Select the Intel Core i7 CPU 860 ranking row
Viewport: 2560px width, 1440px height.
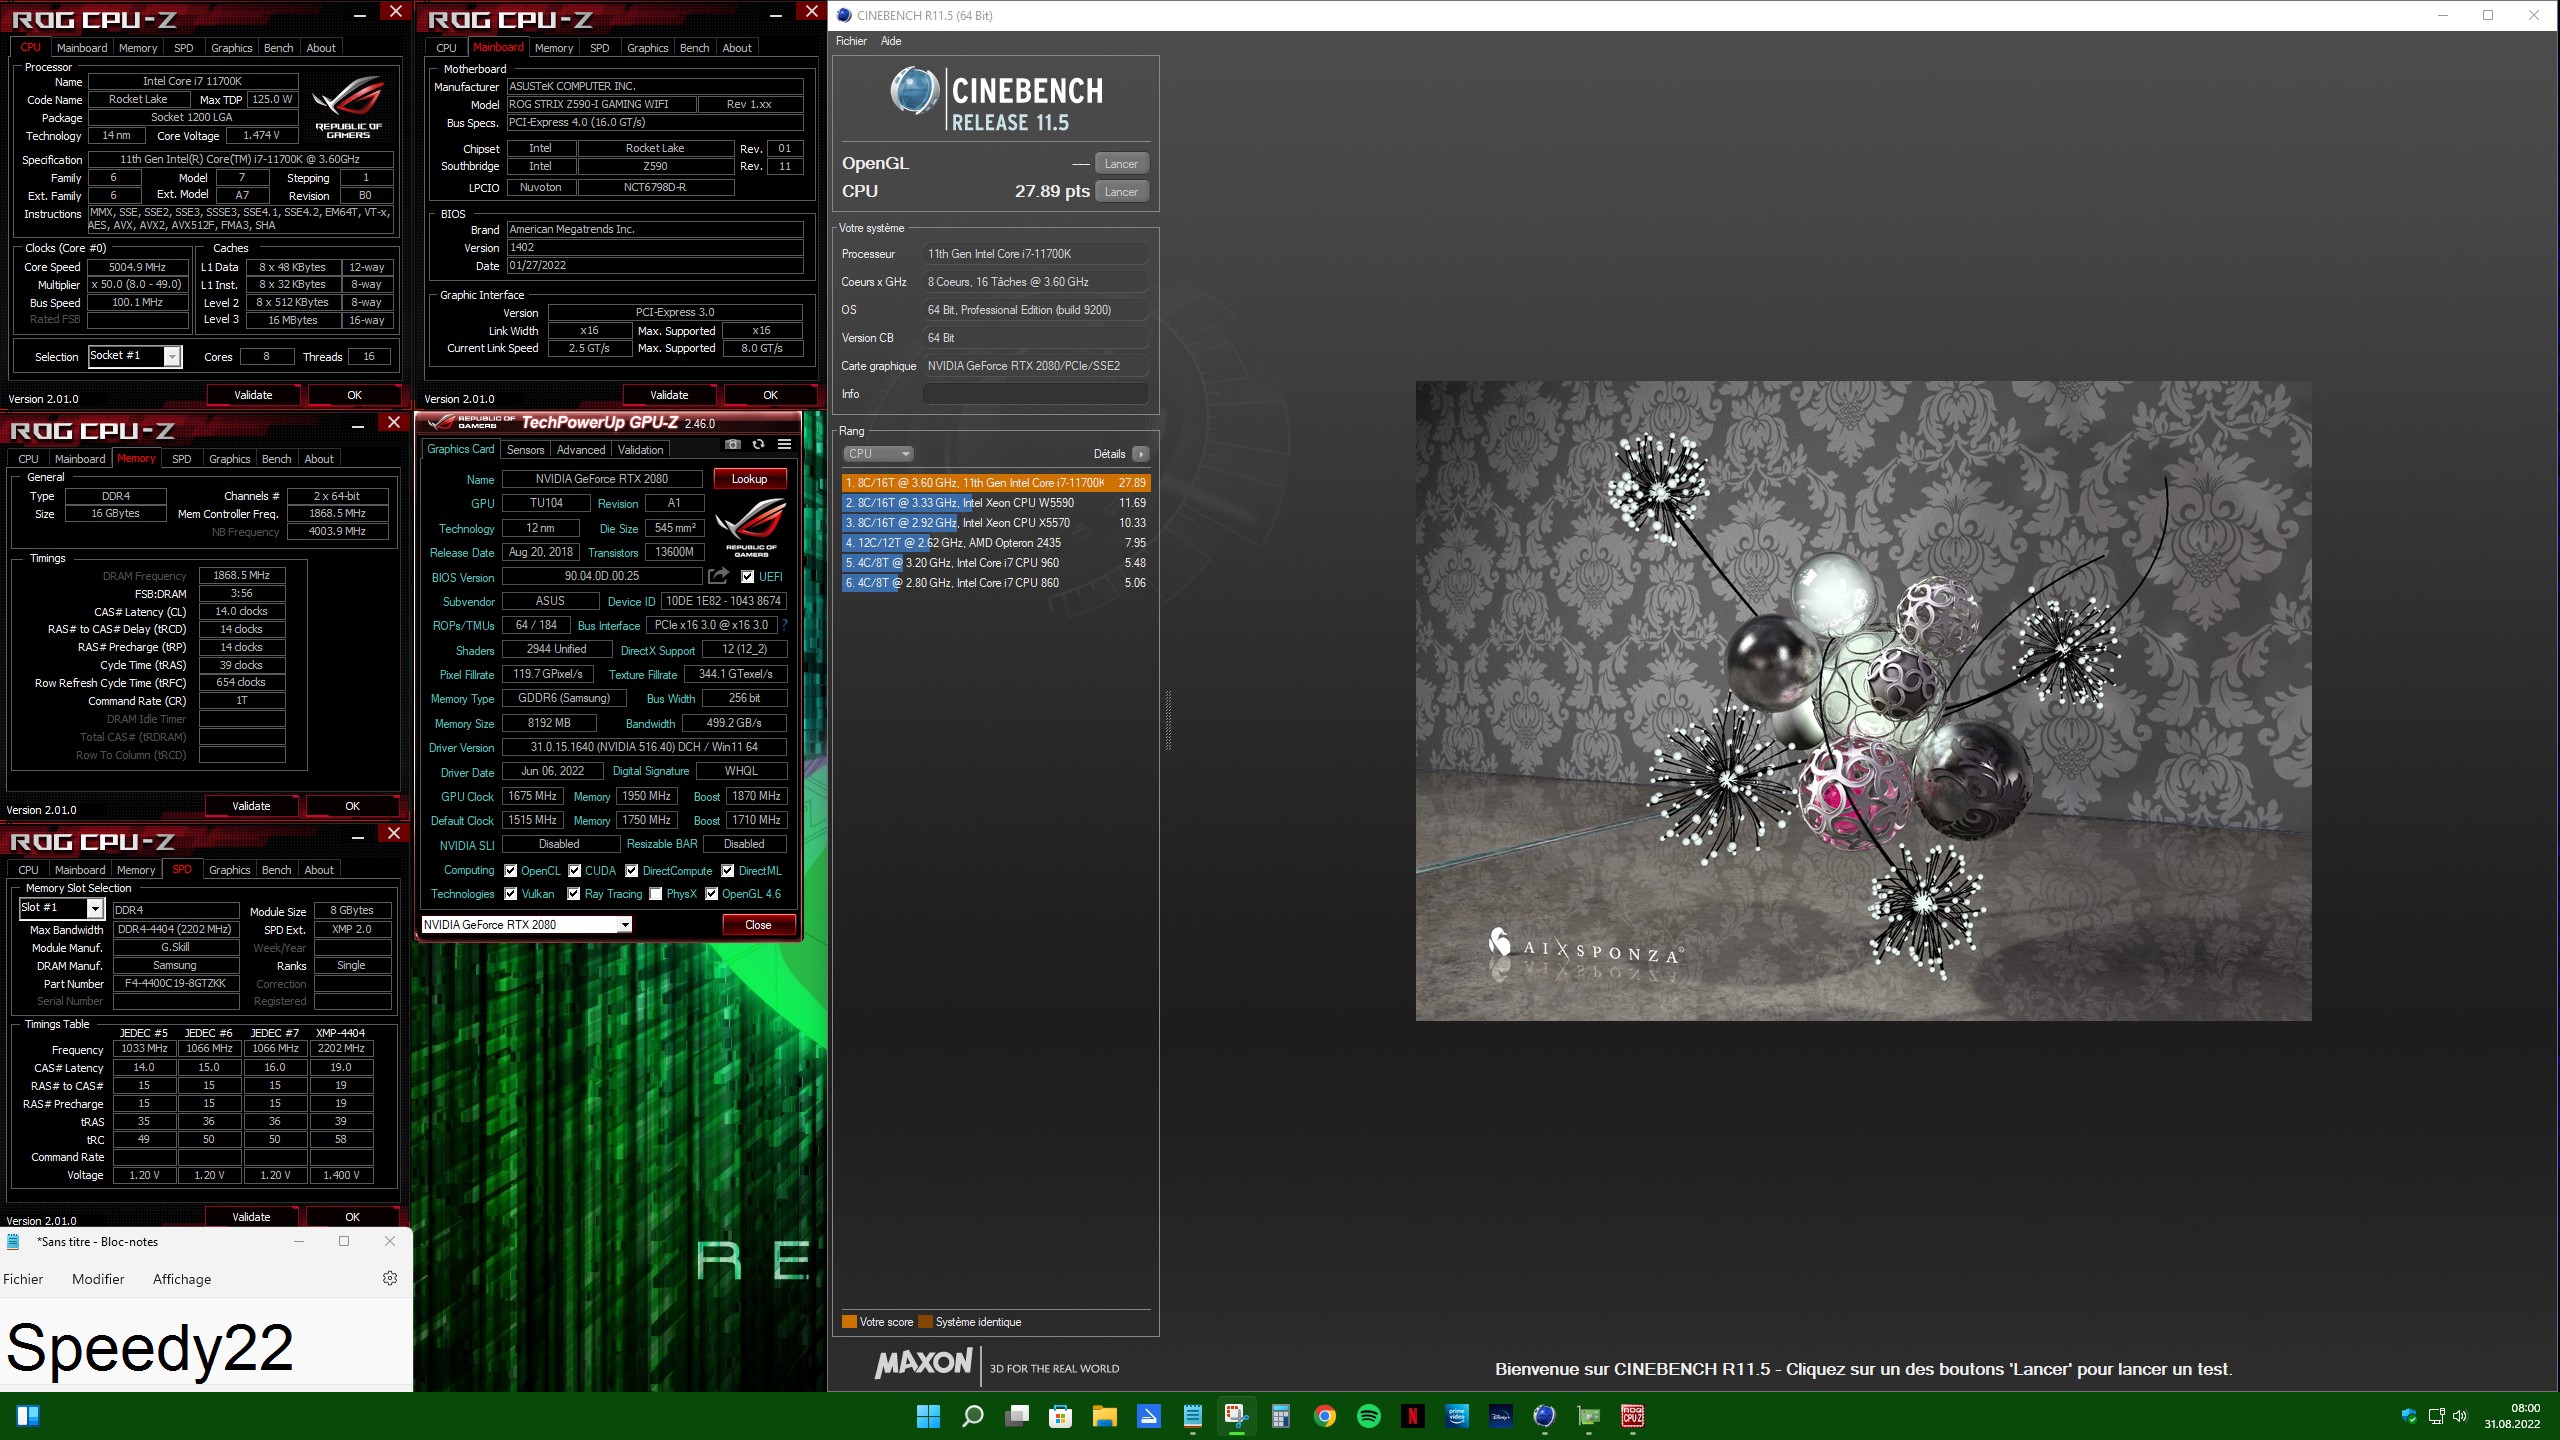995,583
